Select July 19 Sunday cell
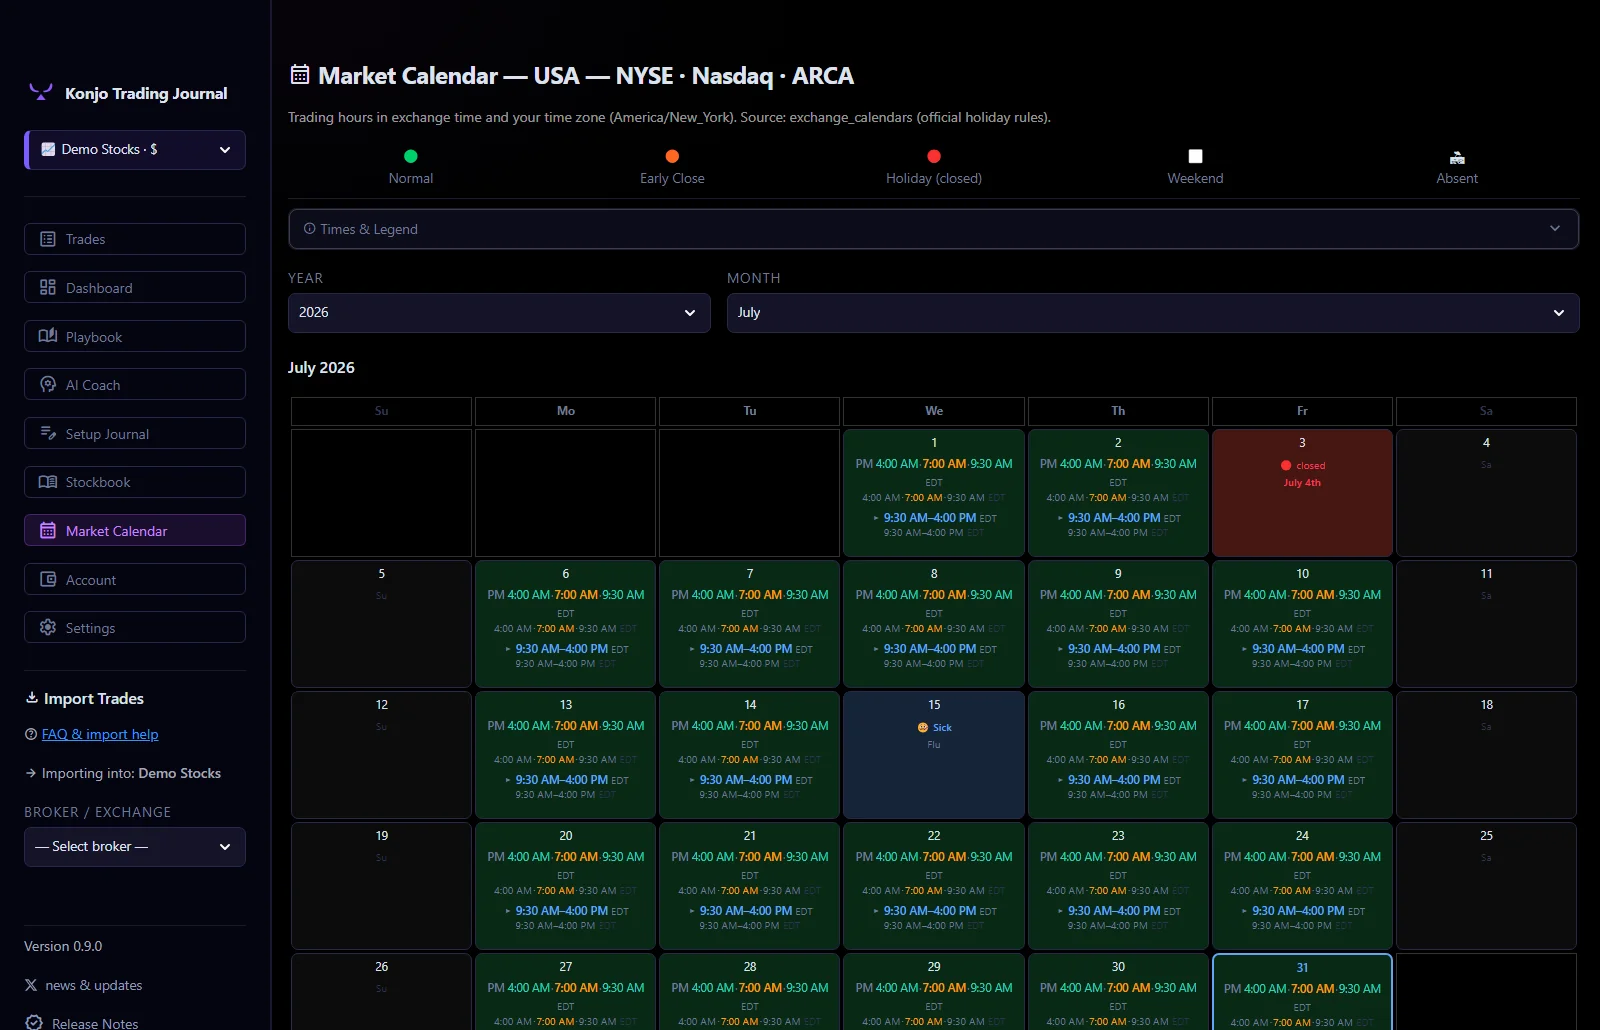 tap(381, 886)
